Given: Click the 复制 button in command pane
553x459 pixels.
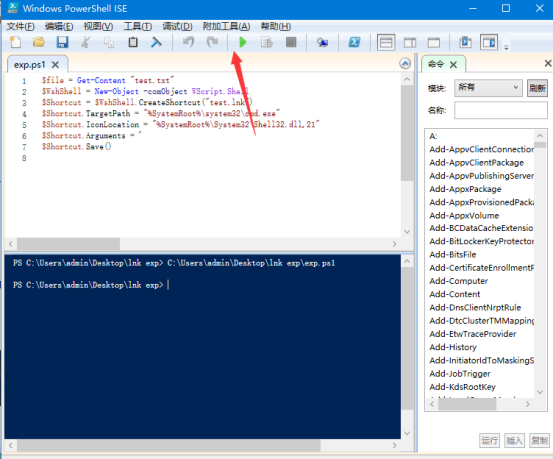Looking at the screenshot, I should 539,440.
